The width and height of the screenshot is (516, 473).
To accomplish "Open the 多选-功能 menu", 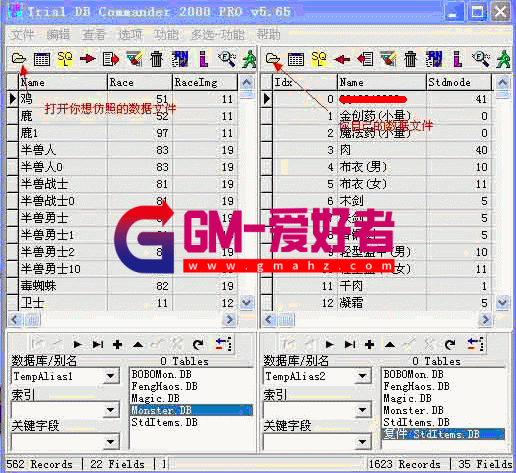I will tap(218, 35).
